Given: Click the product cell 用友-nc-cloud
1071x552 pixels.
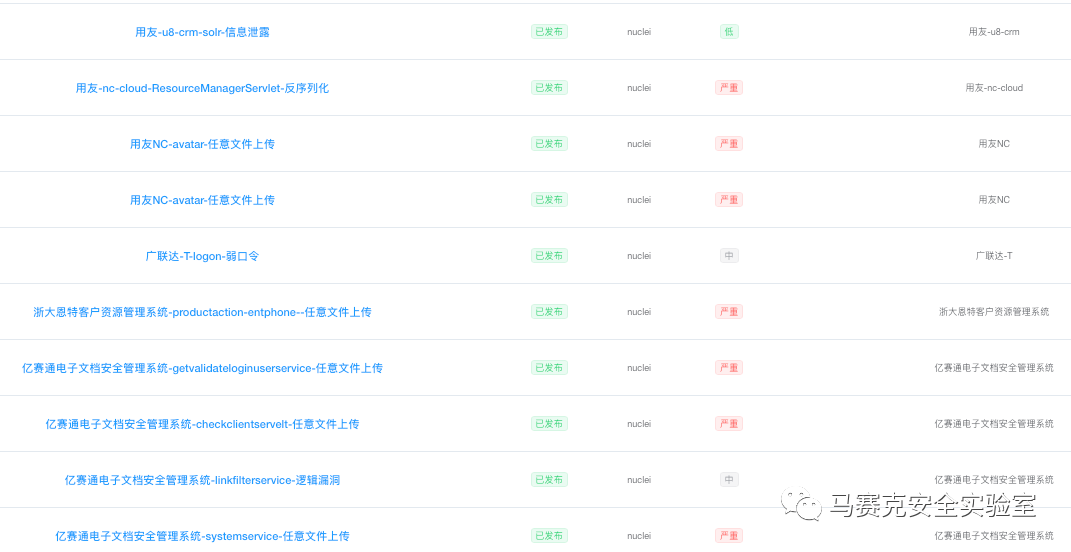Looking at the screenshot, I should (994, 87).
